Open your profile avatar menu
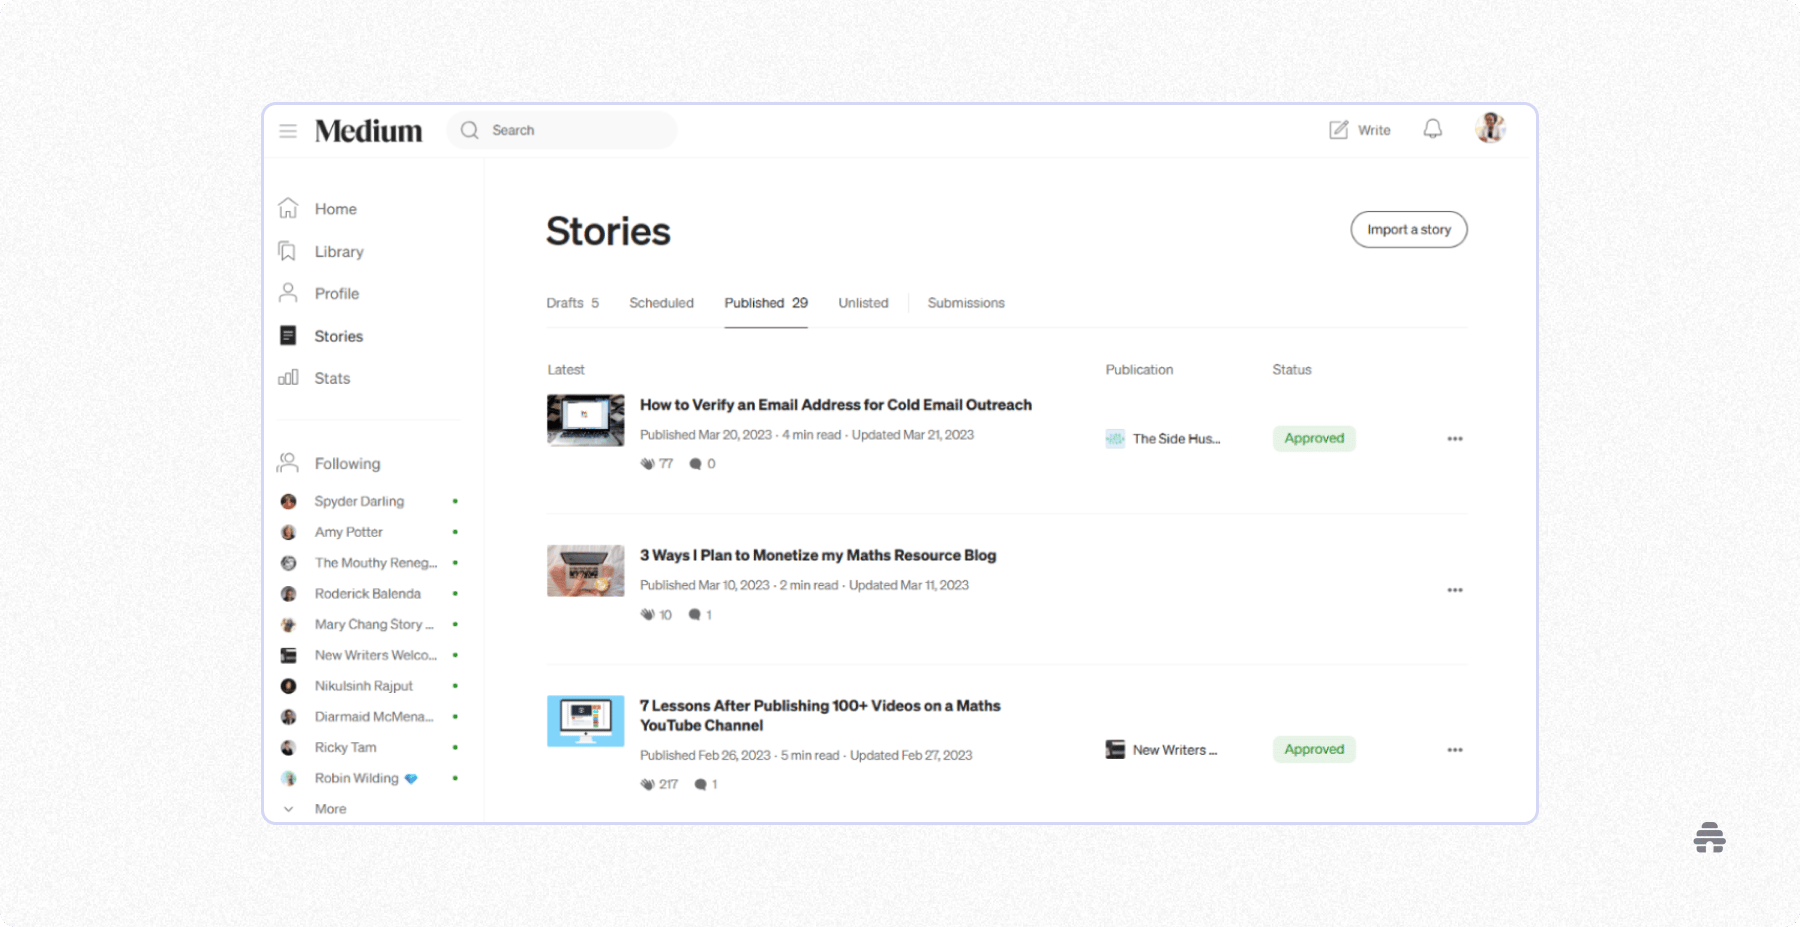 click(x=1489, y=129)
